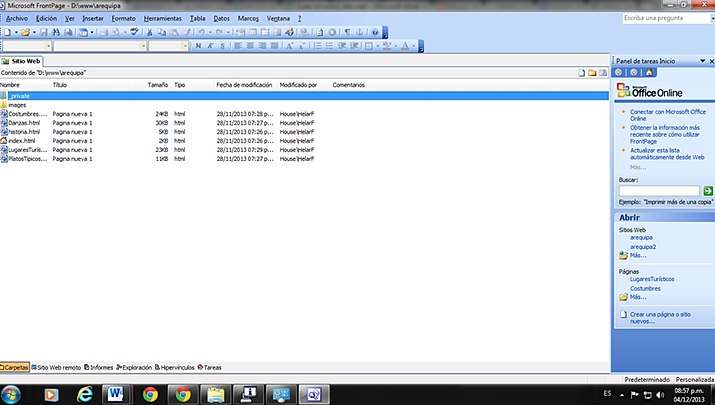Click the Italic K formatting icon
The height and width of the screenshot is (405, 715).
pyautogui.click(x=210, y=46)
